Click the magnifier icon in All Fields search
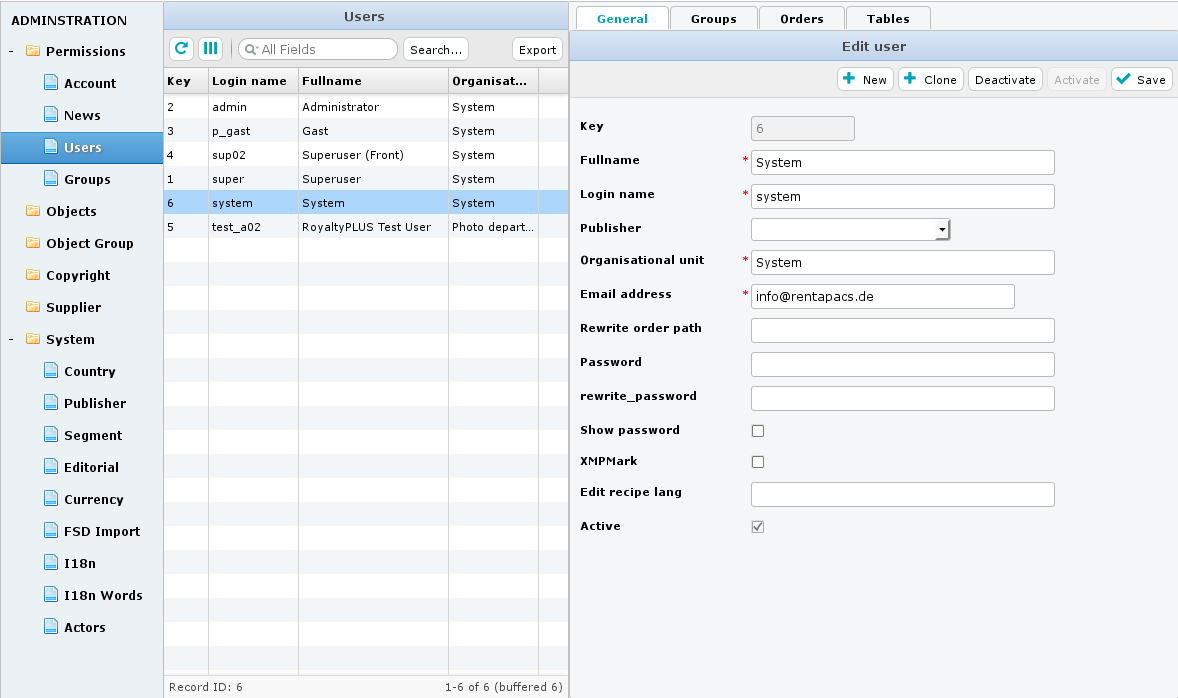The image size is (1178, 698). tap(250, 49)
